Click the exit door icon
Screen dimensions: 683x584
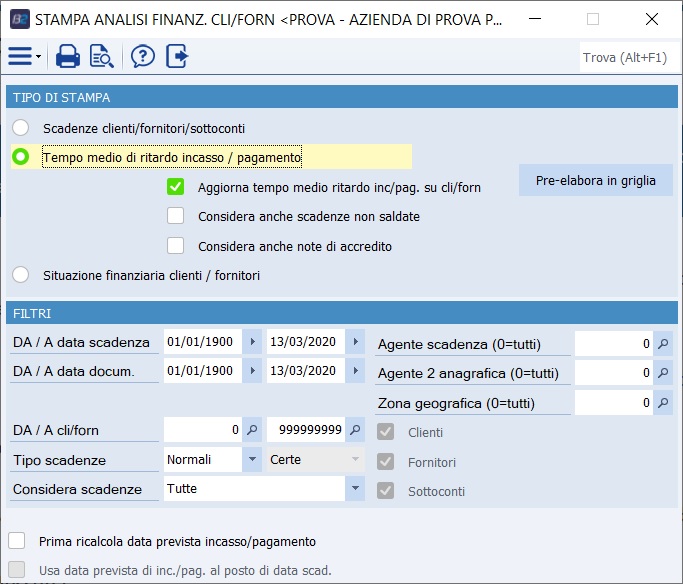tap(177, 56)
